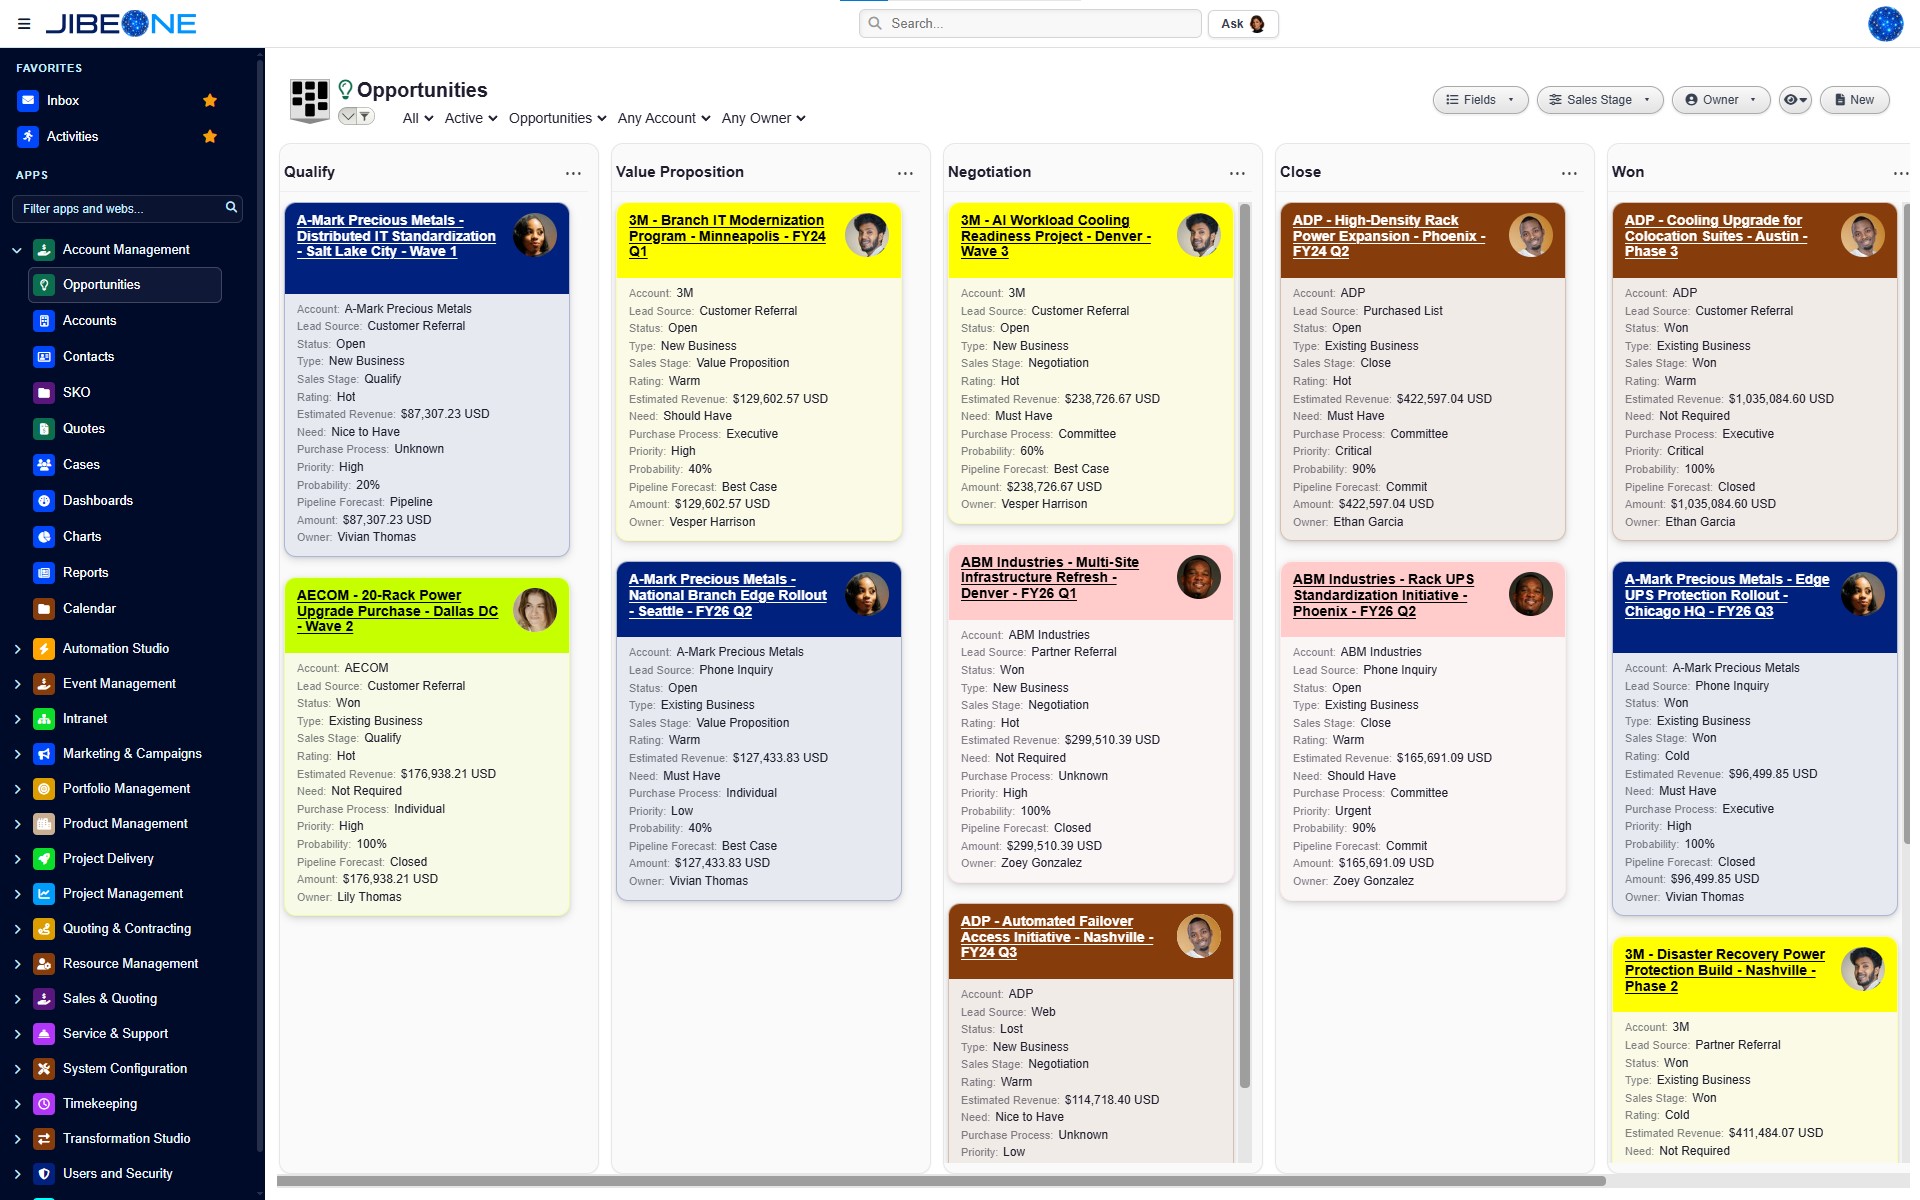The height and width of the screenshot is (1200, 1920).
Task: Expand the Quoting & Contracting section
Action: 17,929
